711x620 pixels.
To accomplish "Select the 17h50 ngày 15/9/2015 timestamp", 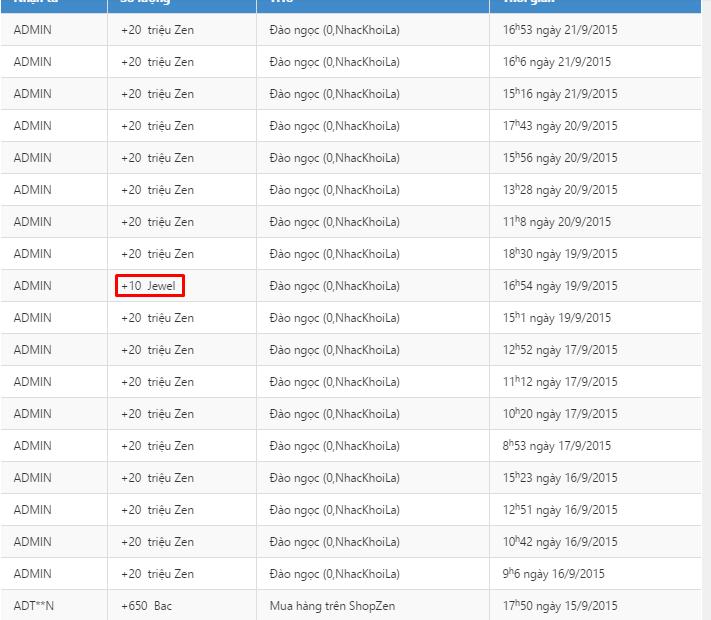I will [560, 606].
